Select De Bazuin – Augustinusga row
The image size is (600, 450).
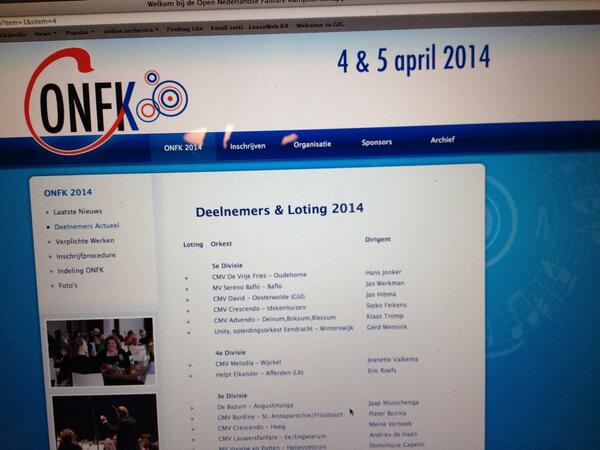click(255, 406)
